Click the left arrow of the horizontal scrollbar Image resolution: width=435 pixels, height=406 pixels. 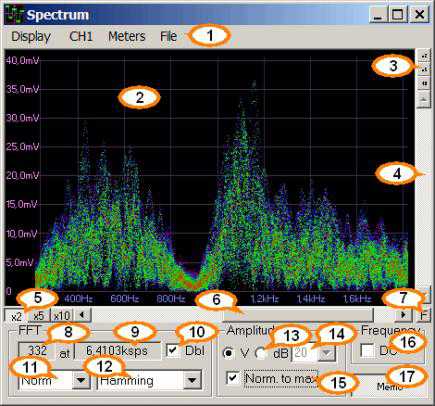82,315
